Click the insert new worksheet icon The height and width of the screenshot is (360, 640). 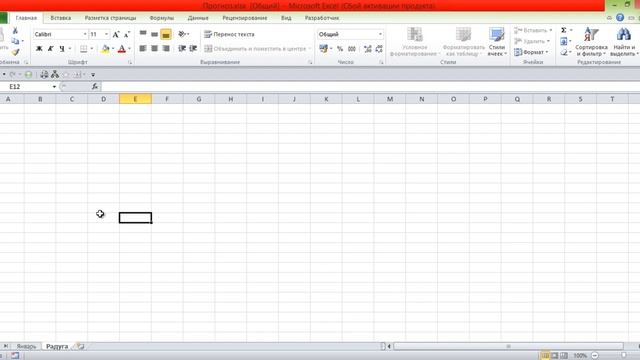coord(80,346)
